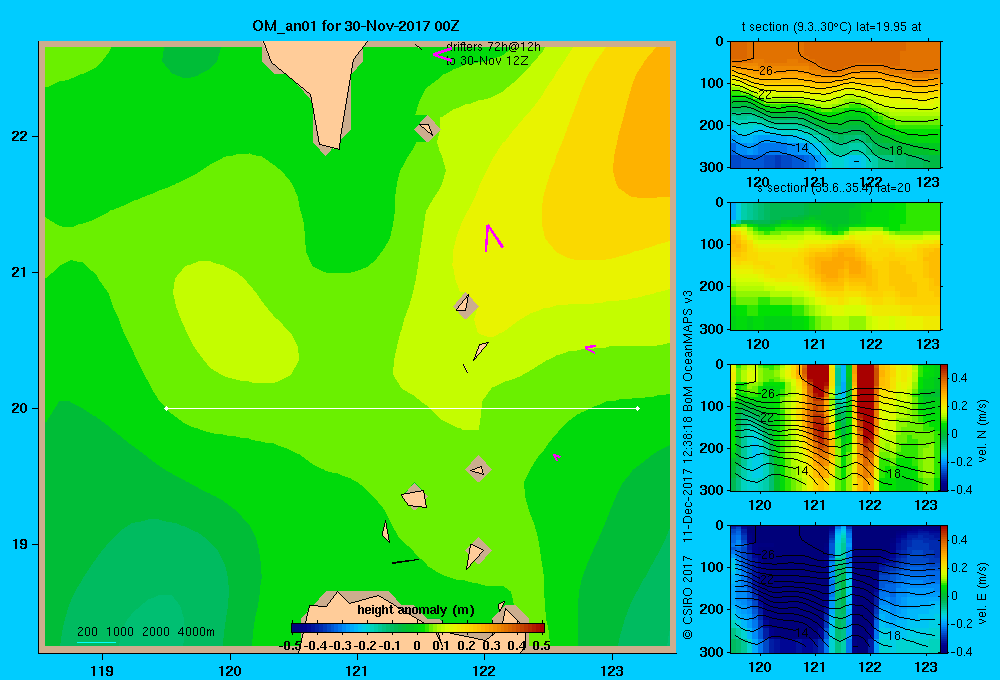Image resolution: width=1000 pixels, height=680 pixels.
Task: Click longitude label 121 under the main map
Action: (357, 670)
